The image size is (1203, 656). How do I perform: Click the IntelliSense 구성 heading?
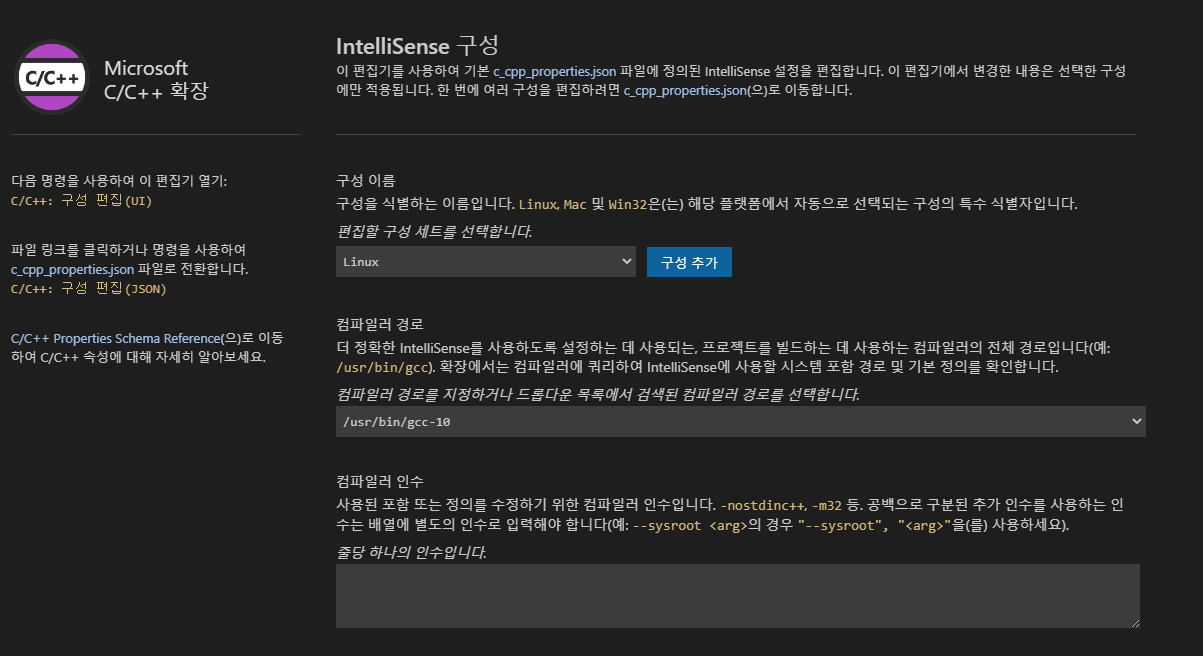point(417,45)
